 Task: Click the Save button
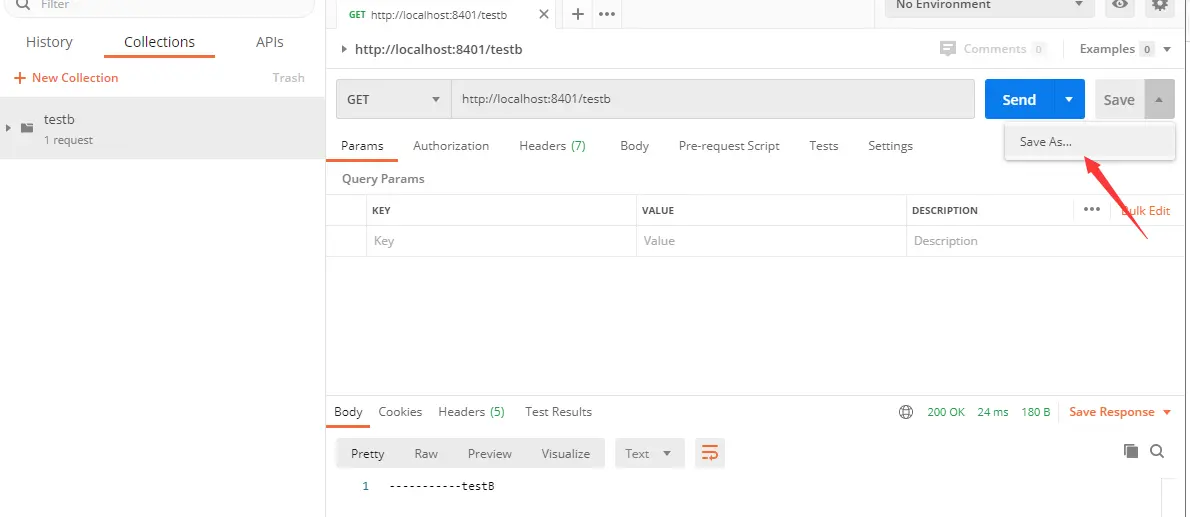tap(1119, 99)
